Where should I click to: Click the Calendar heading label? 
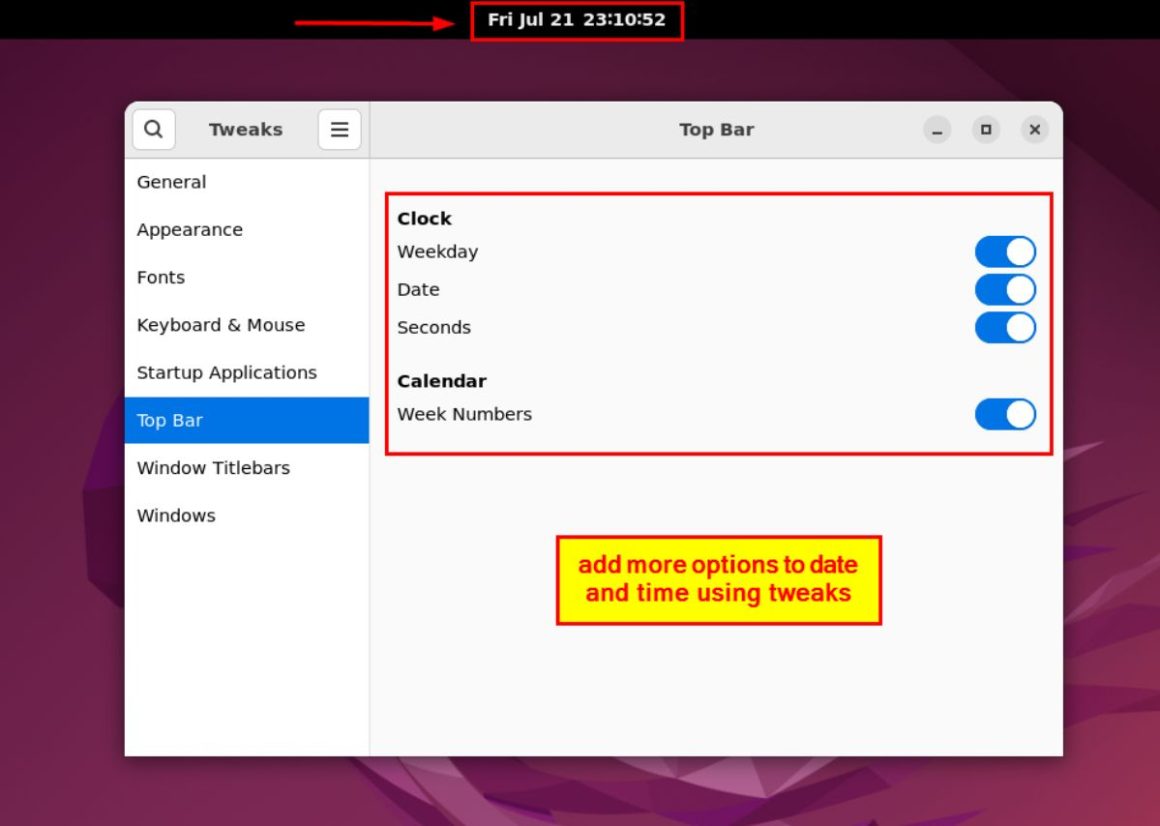[x=442, y=381]
